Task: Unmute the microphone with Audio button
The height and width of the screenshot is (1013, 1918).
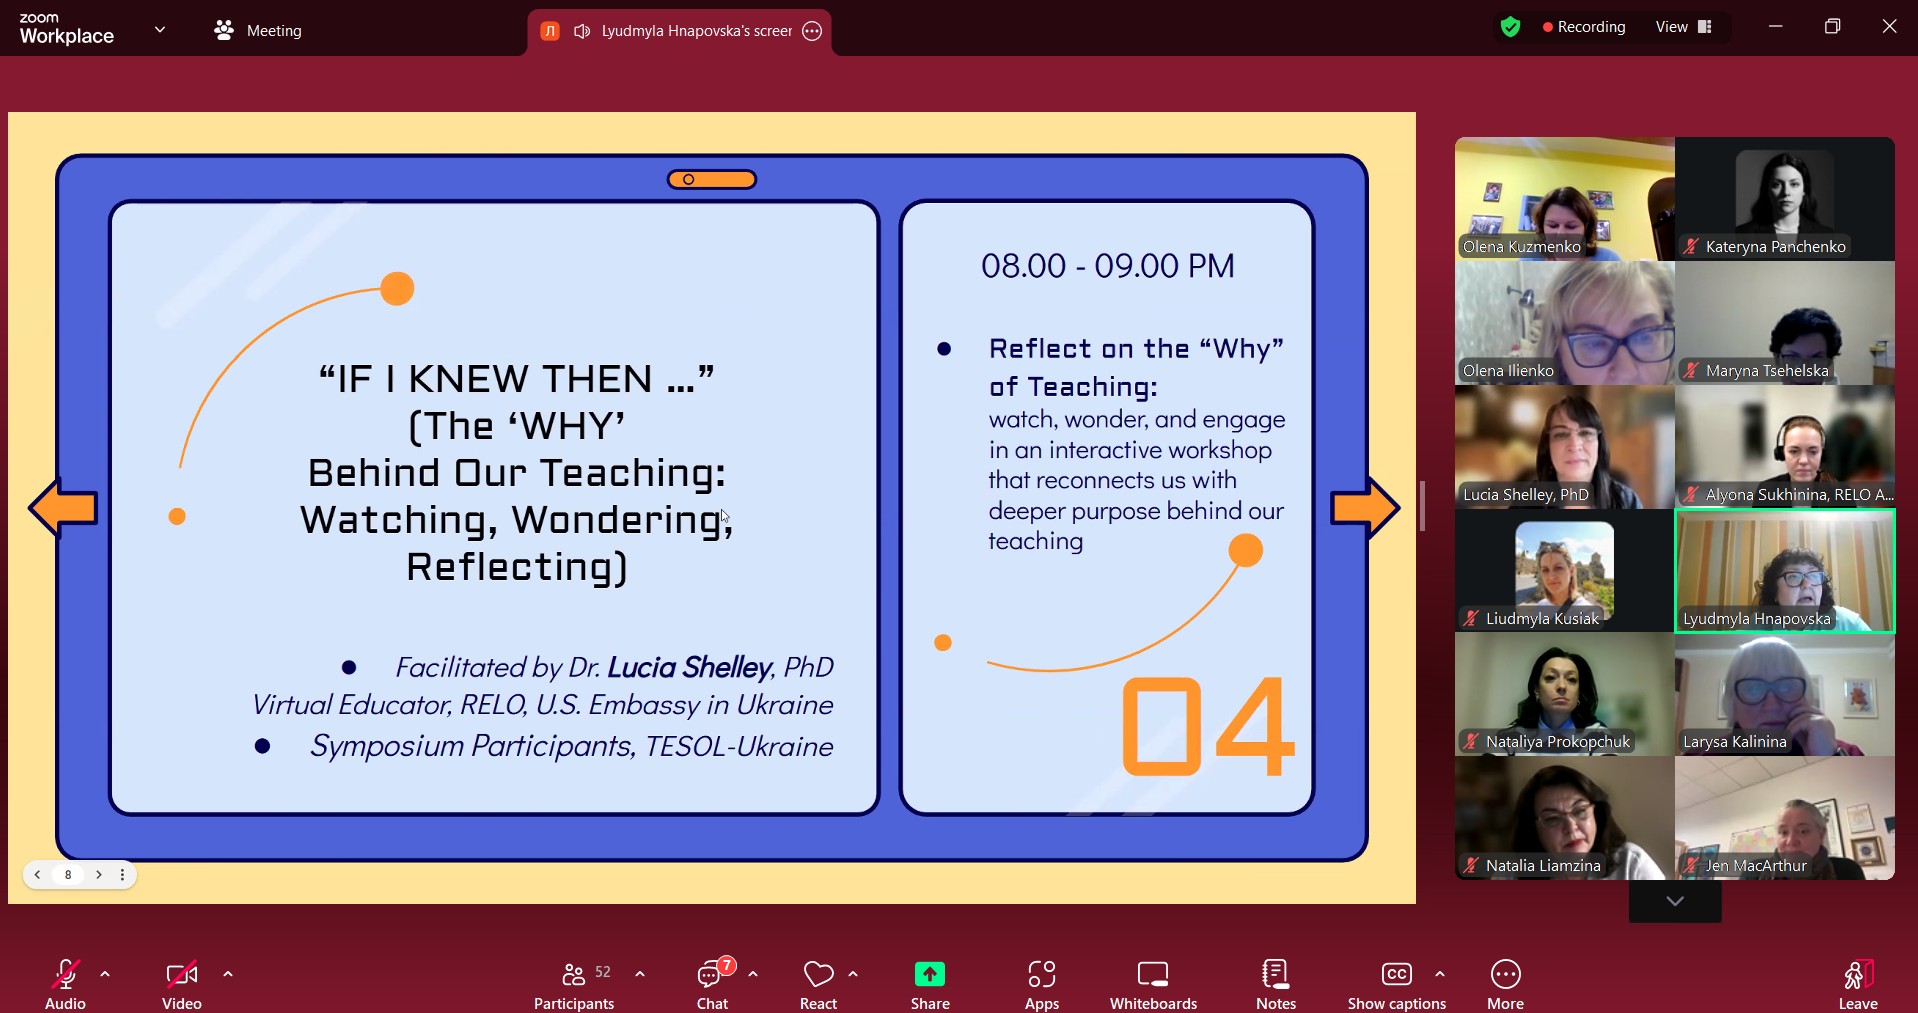Action: tap(66, 984)
